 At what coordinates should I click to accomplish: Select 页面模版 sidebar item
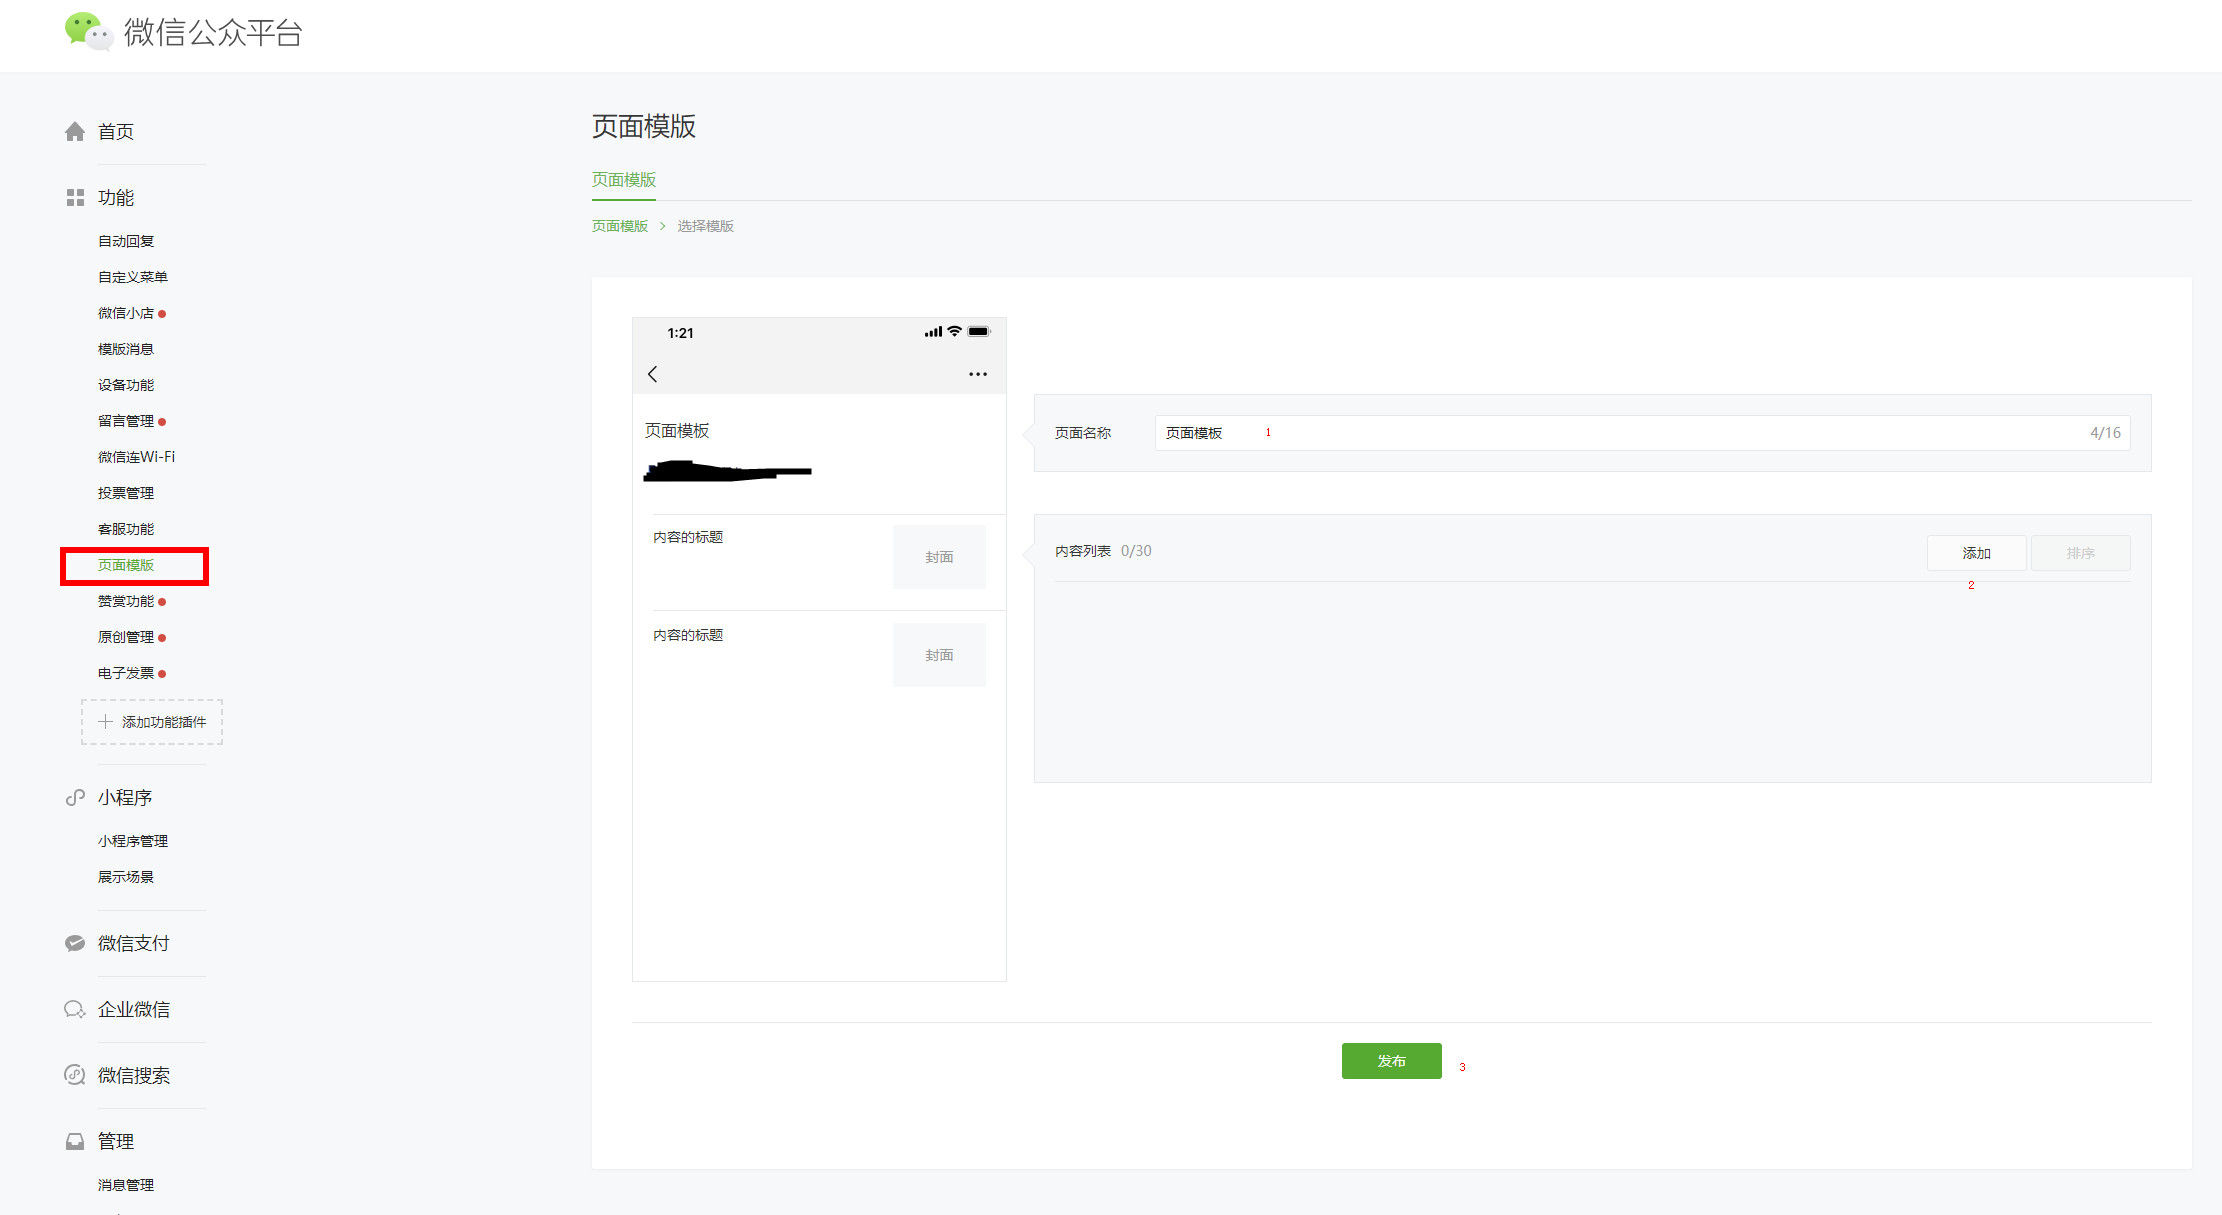click(x=126, y=565)
